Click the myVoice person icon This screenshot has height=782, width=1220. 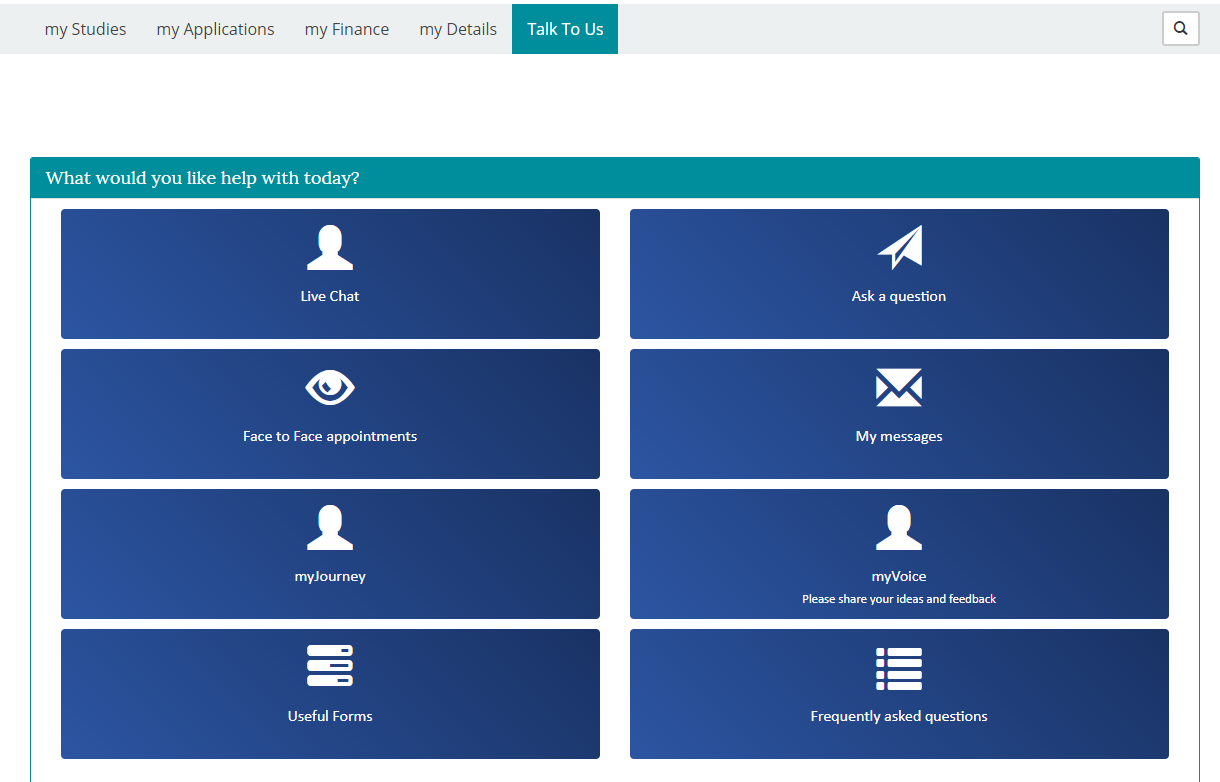[899, 528]
